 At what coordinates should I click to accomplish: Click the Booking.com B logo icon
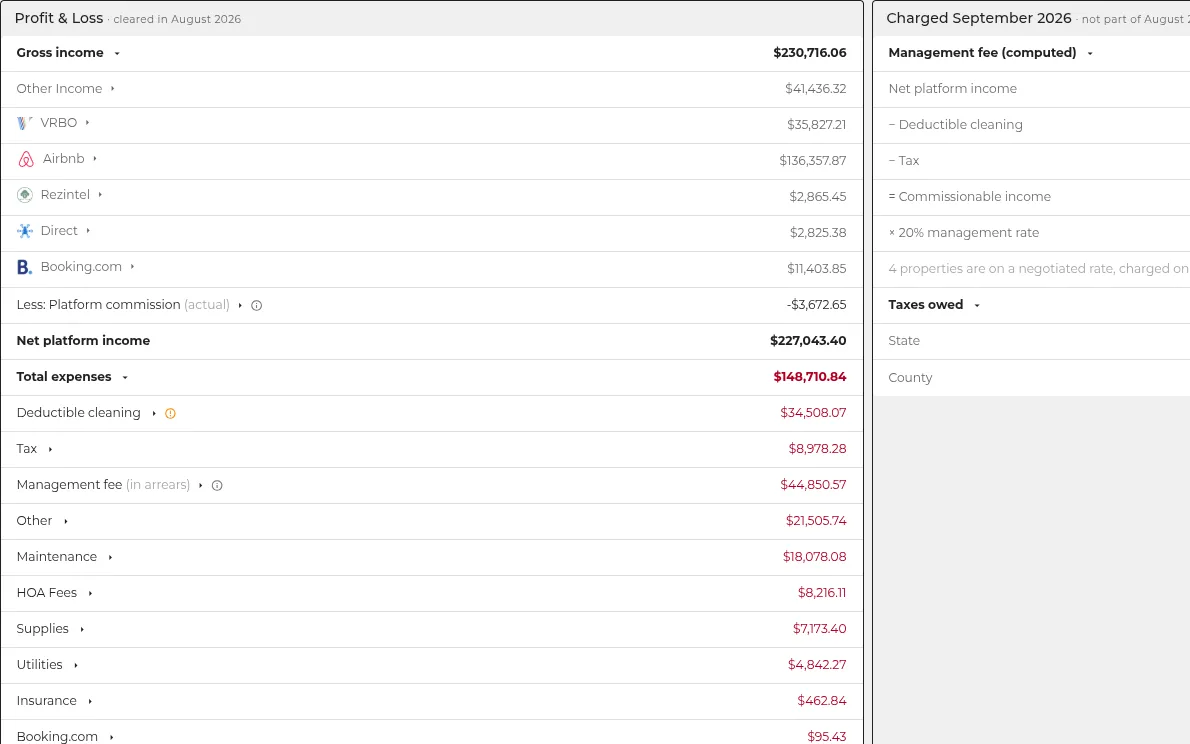coord(24,267)
